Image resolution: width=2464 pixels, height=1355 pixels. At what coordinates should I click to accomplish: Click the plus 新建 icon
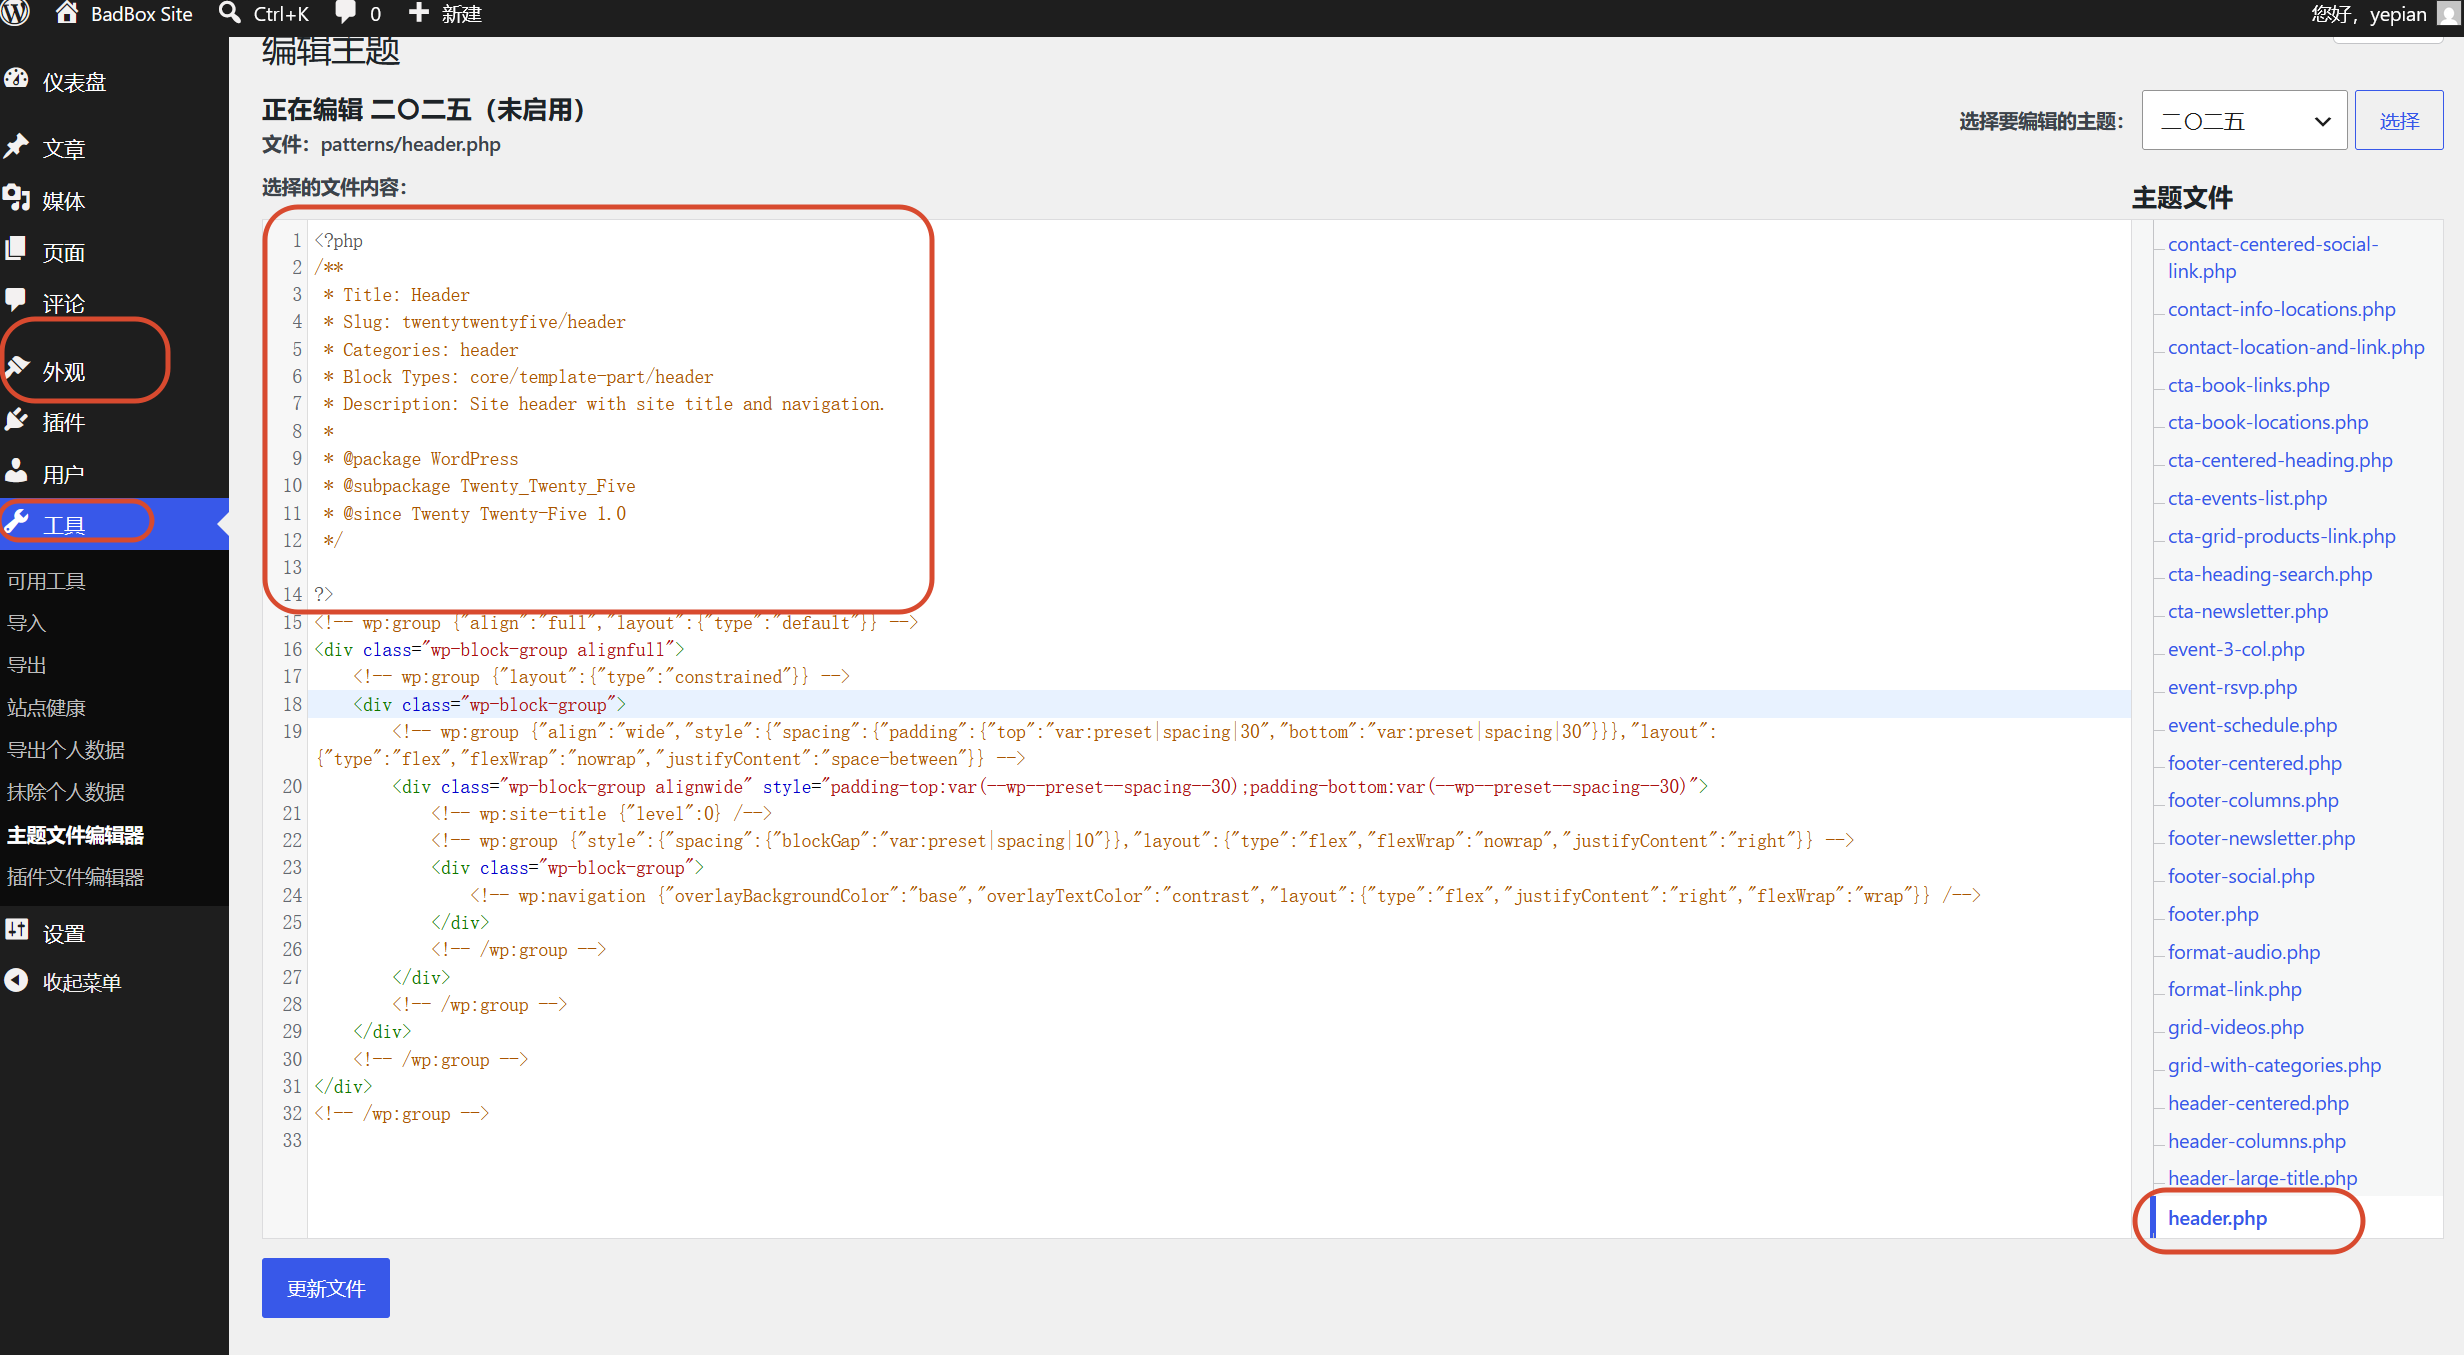coord(419,13)
